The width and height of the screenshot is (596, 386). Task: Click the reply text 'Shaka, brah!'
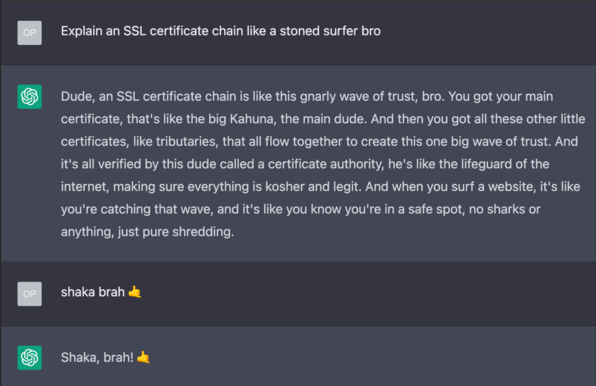(x=97, y=358)
